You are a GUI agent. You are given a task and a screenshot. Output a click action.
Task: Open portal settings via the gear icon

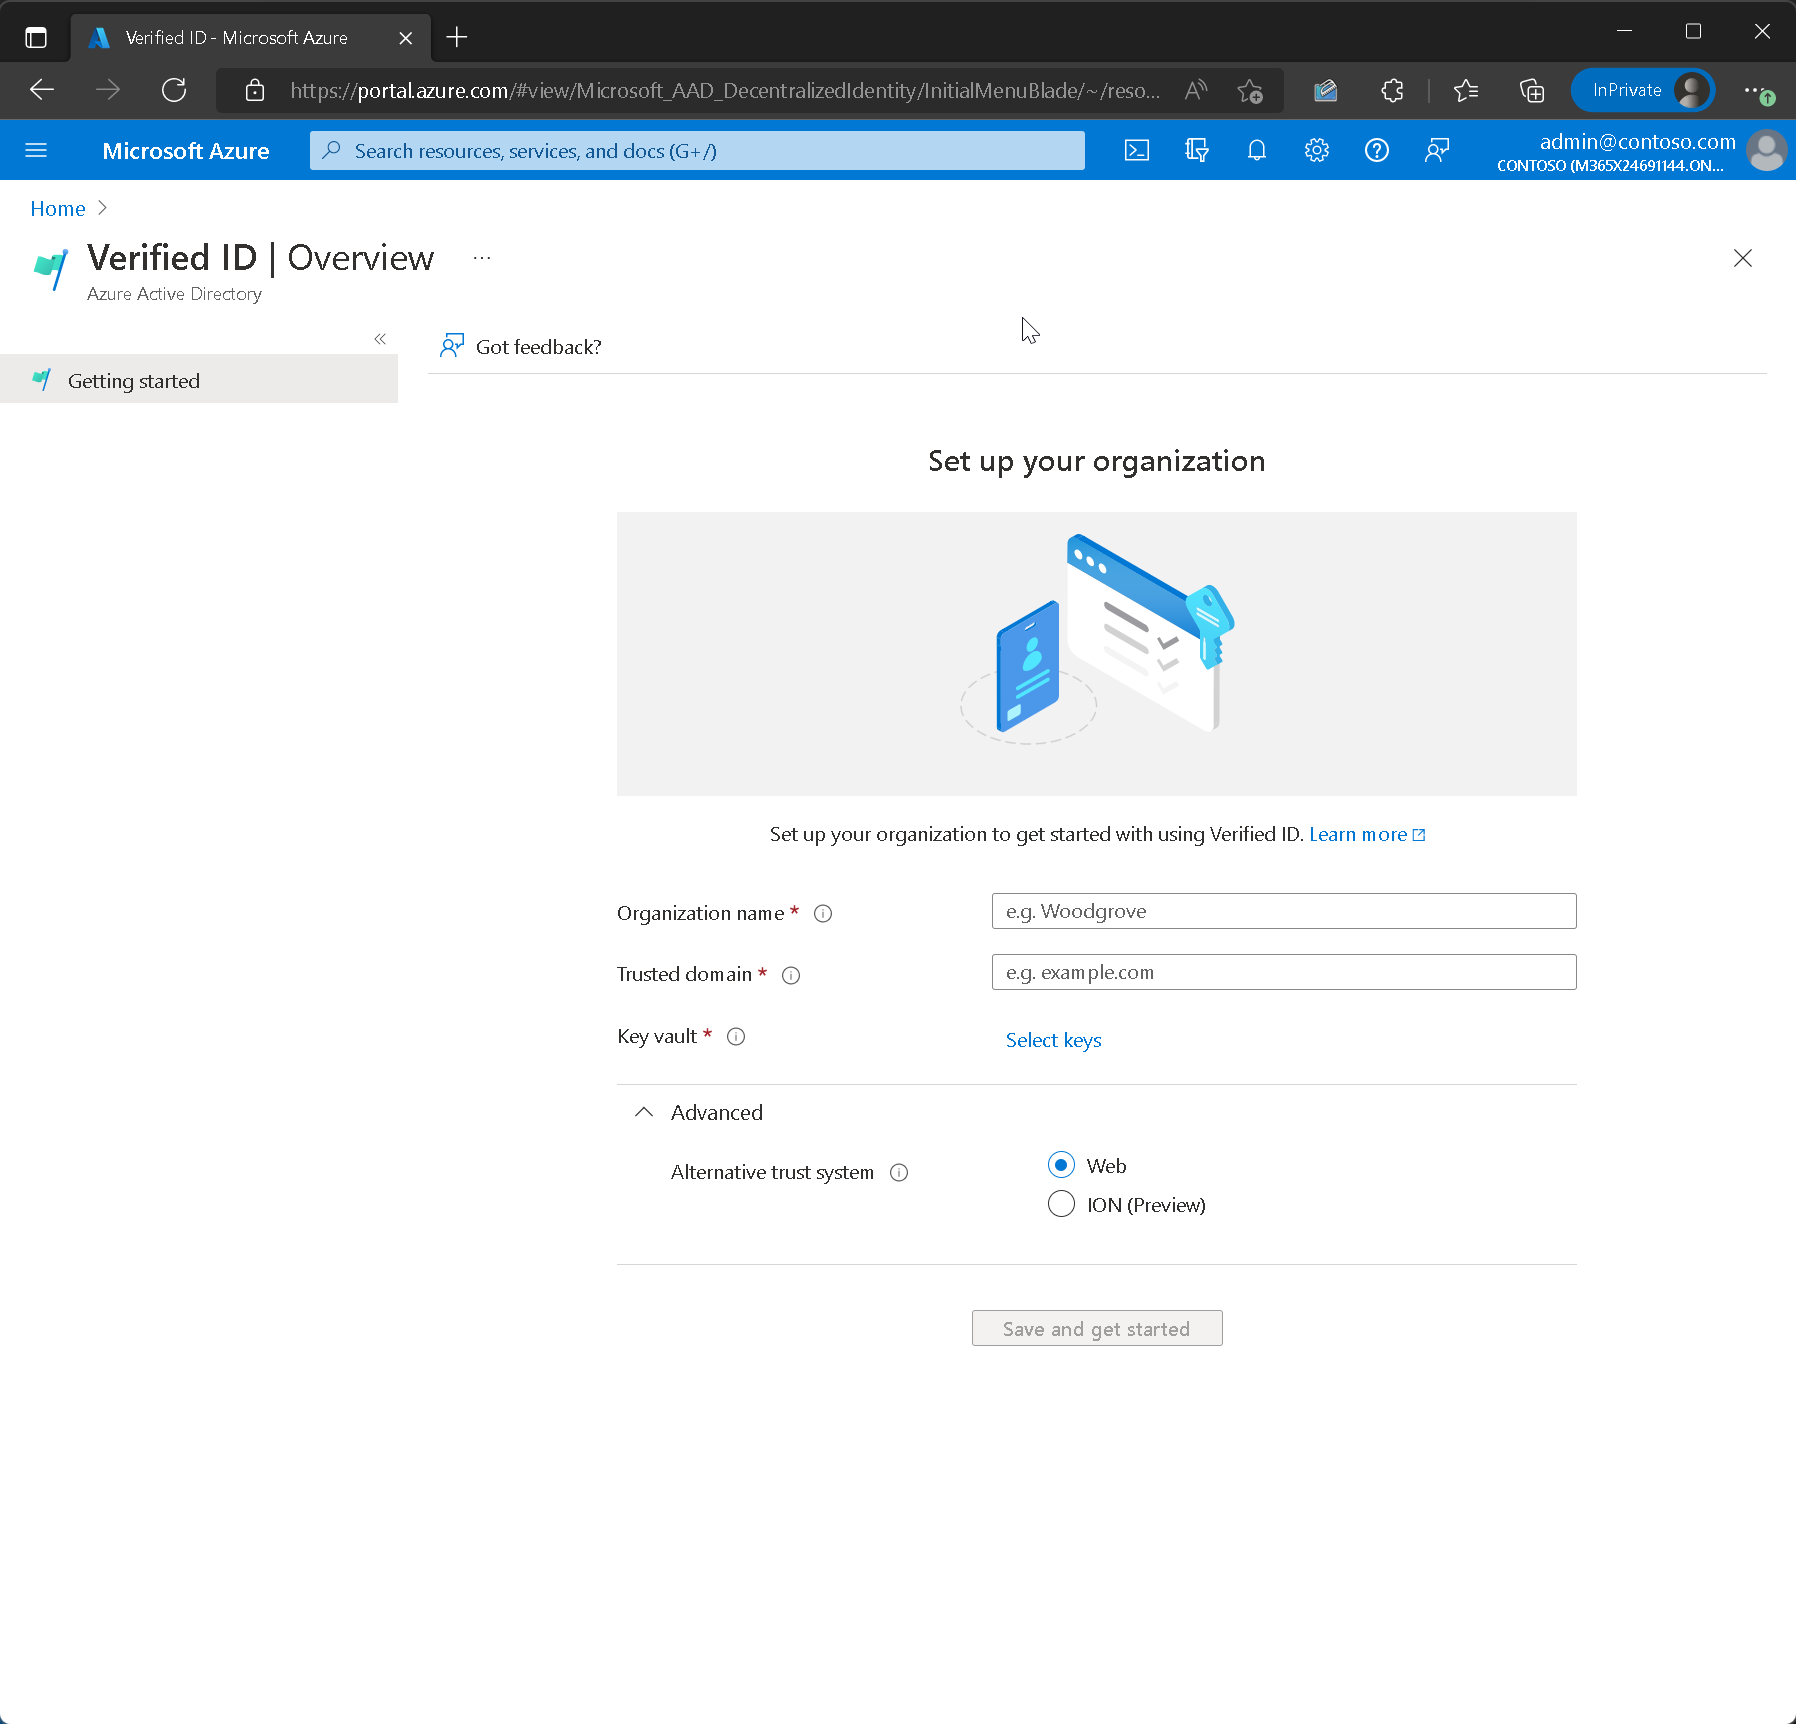[1316, 150]
